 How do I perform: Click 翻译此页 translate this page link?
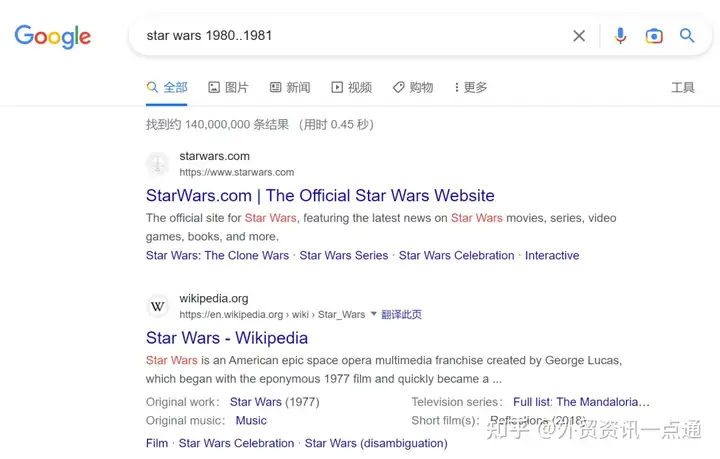click(x=401, y=314)
